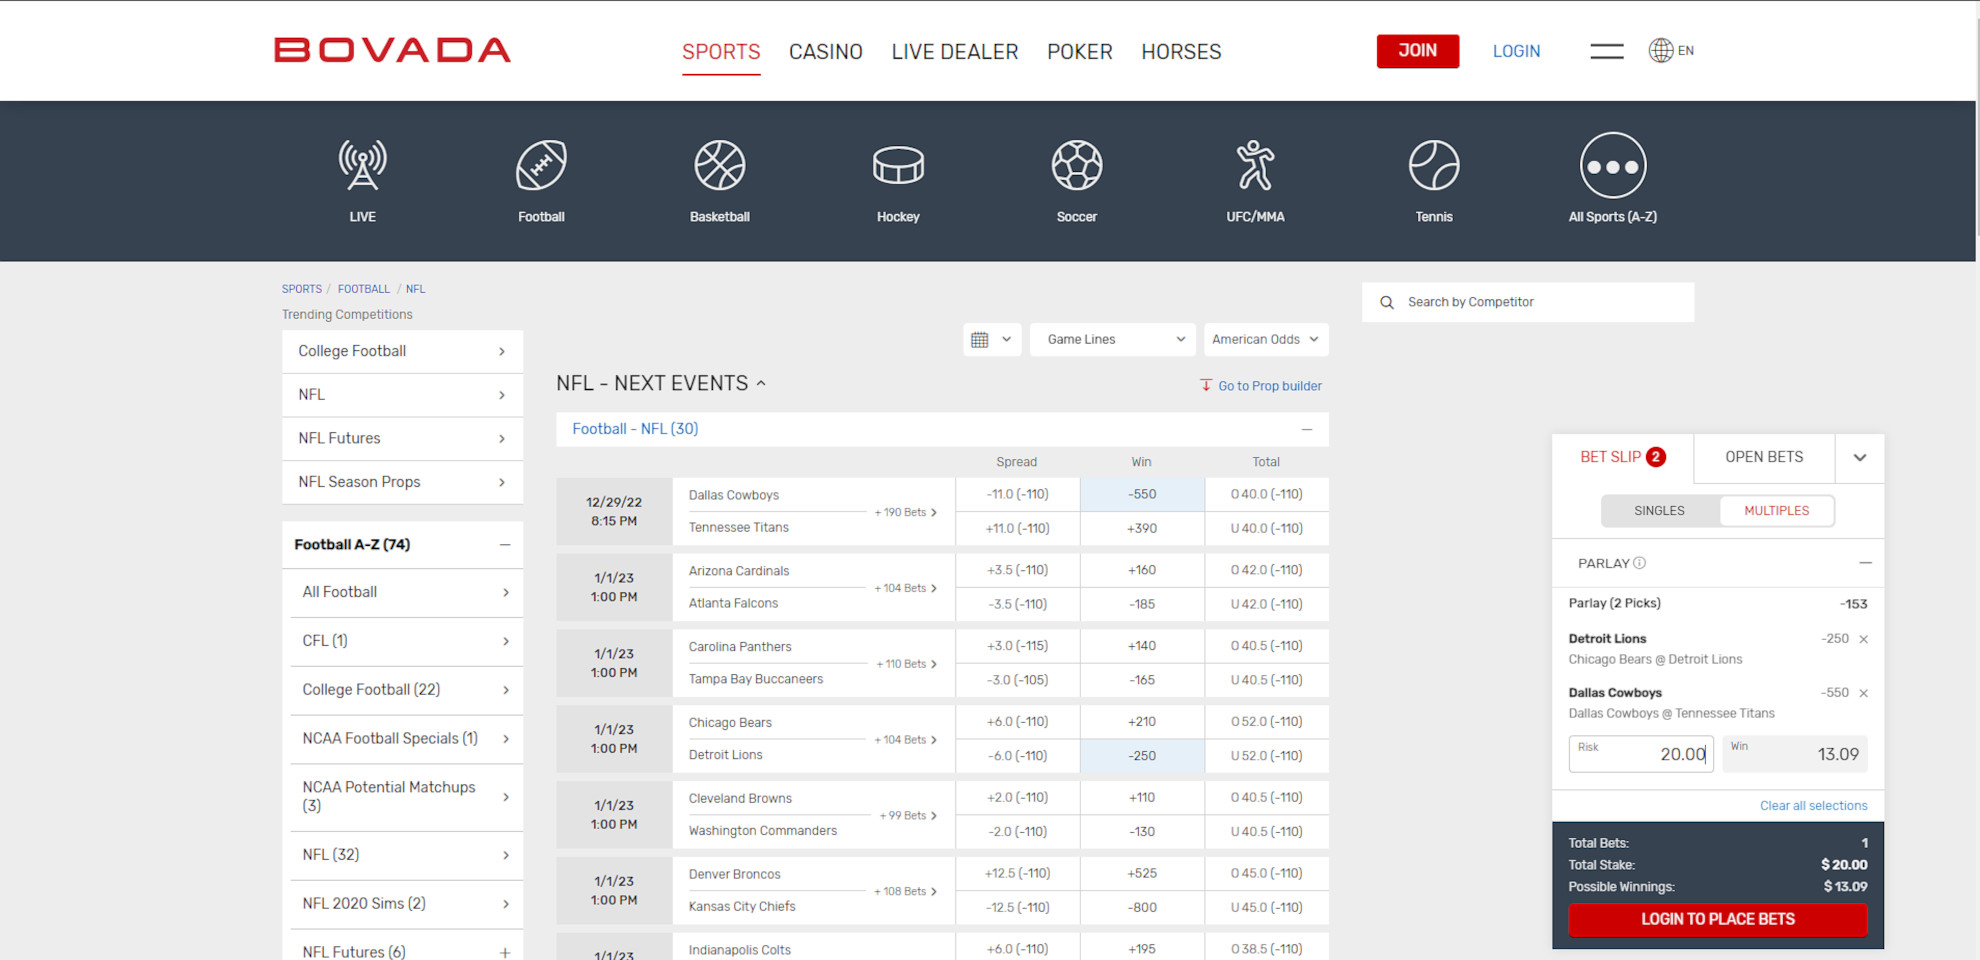Image resolution: width=1980 pixels, height=960 pixels.
Task: Click Login to Place Bets button
Action: (x=1718, y=919)
